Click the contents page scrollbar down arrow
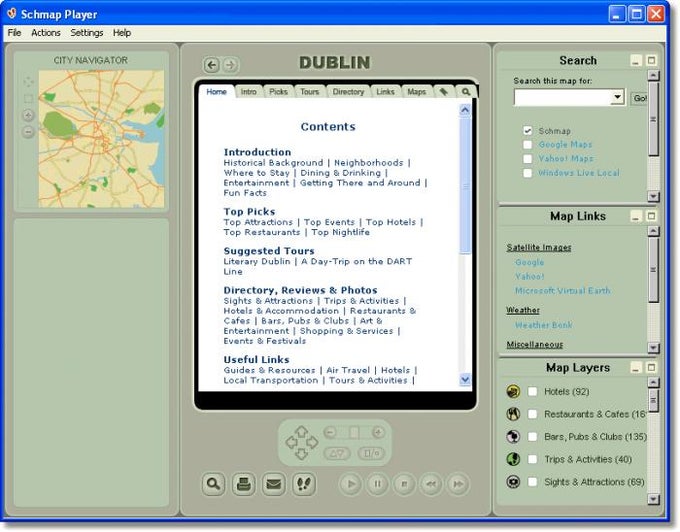Screen dimensions: 680x532 pos(465,379)
